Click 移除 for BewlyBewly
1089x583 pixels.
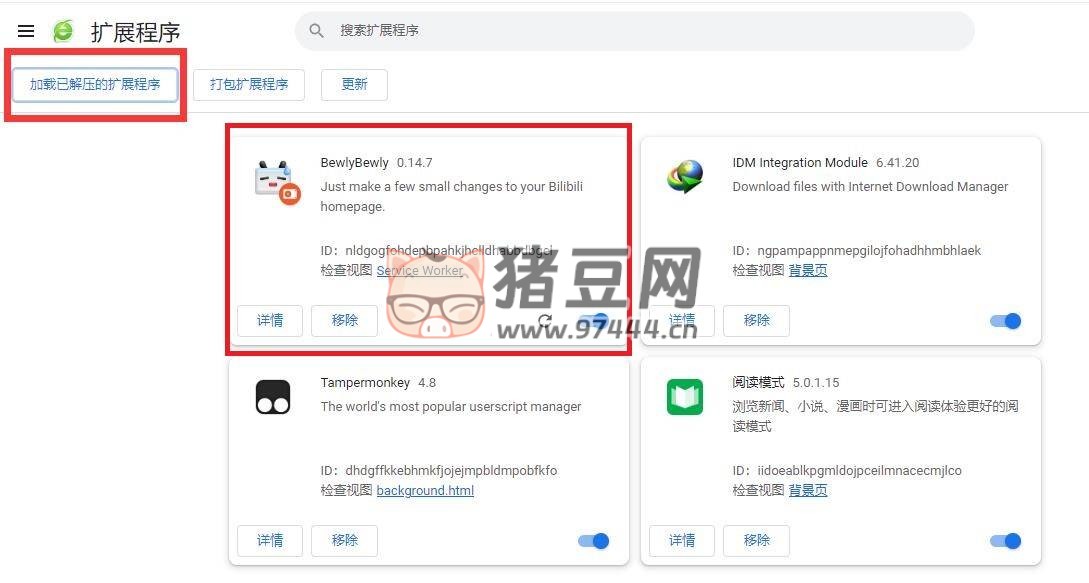344,320
